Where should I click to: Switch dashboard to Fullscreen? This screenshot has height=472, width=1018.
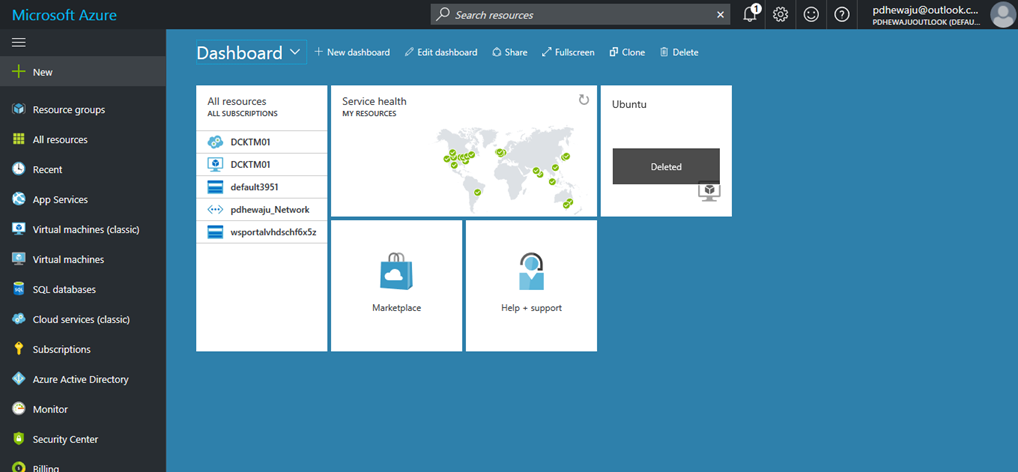[x=568, y=52]
